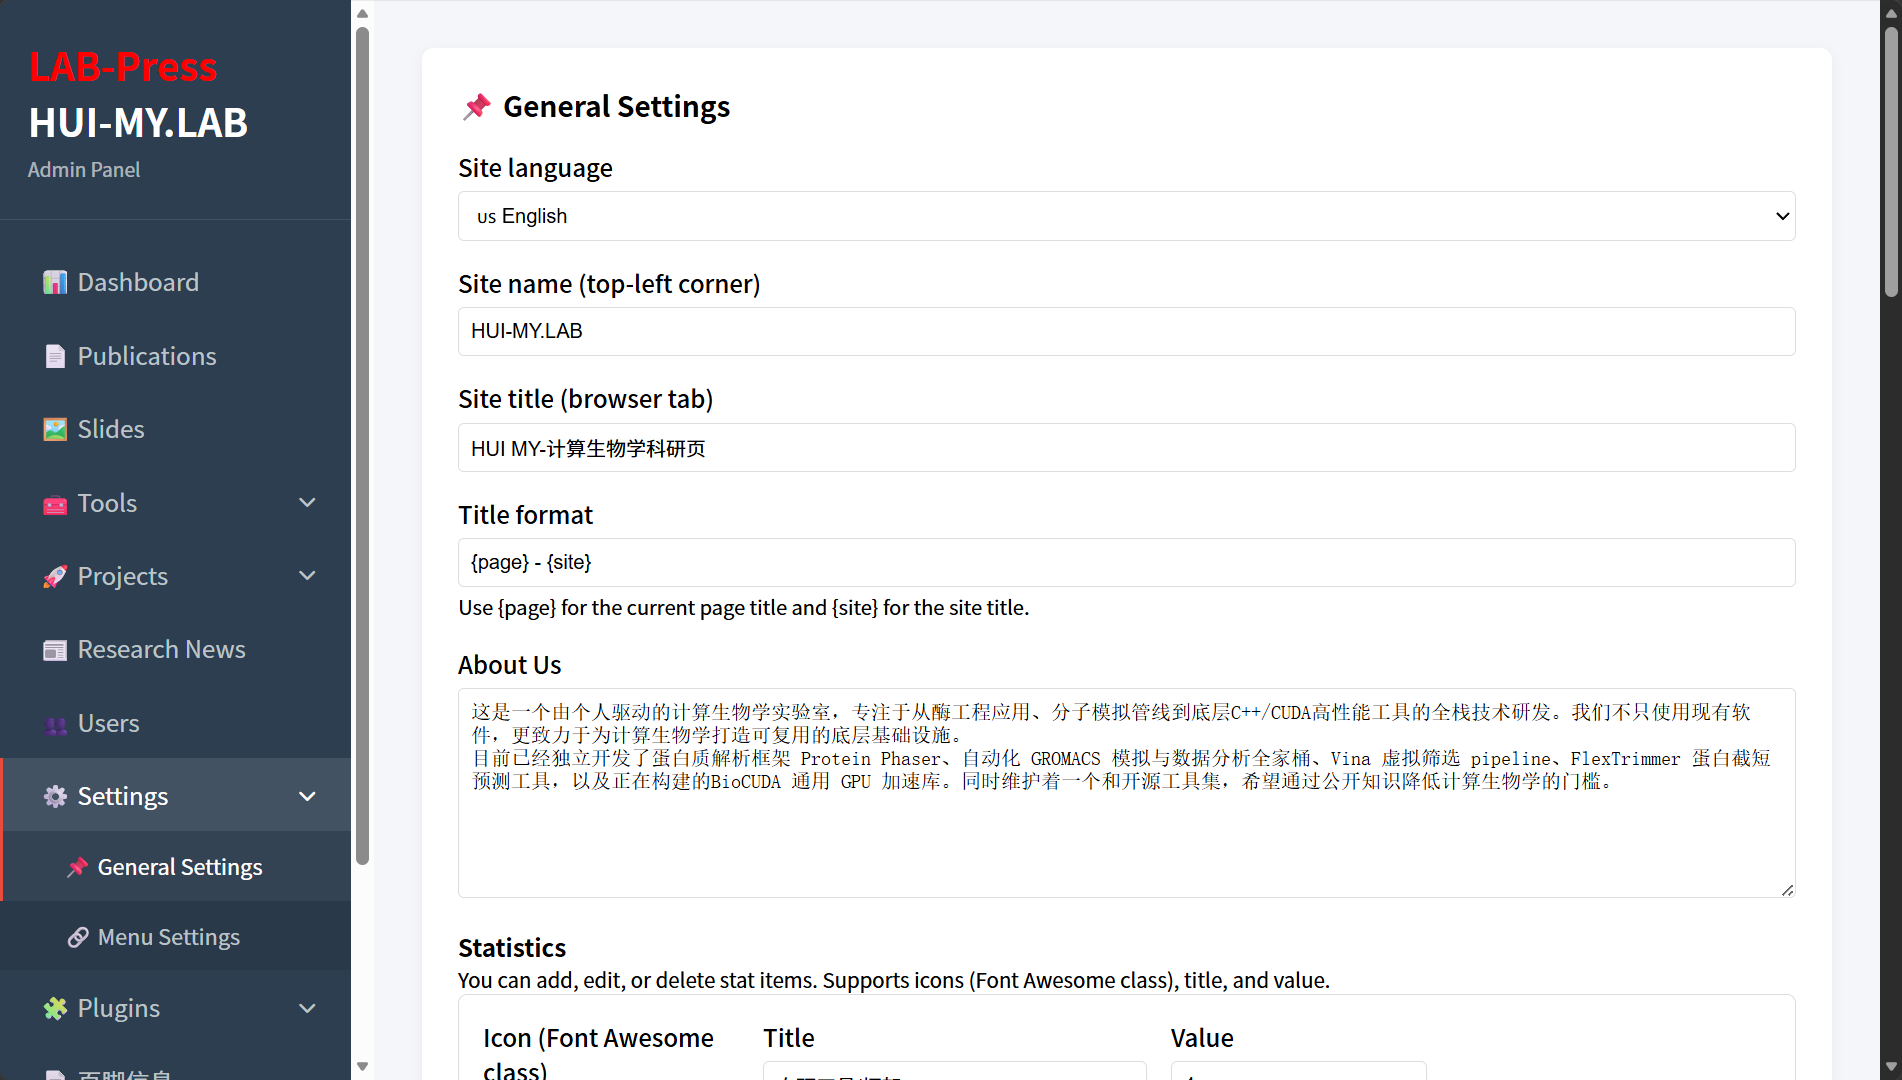Select General Settings in the sidebar
Screen dimensions: 1902x1080
[x=175, y=867]
